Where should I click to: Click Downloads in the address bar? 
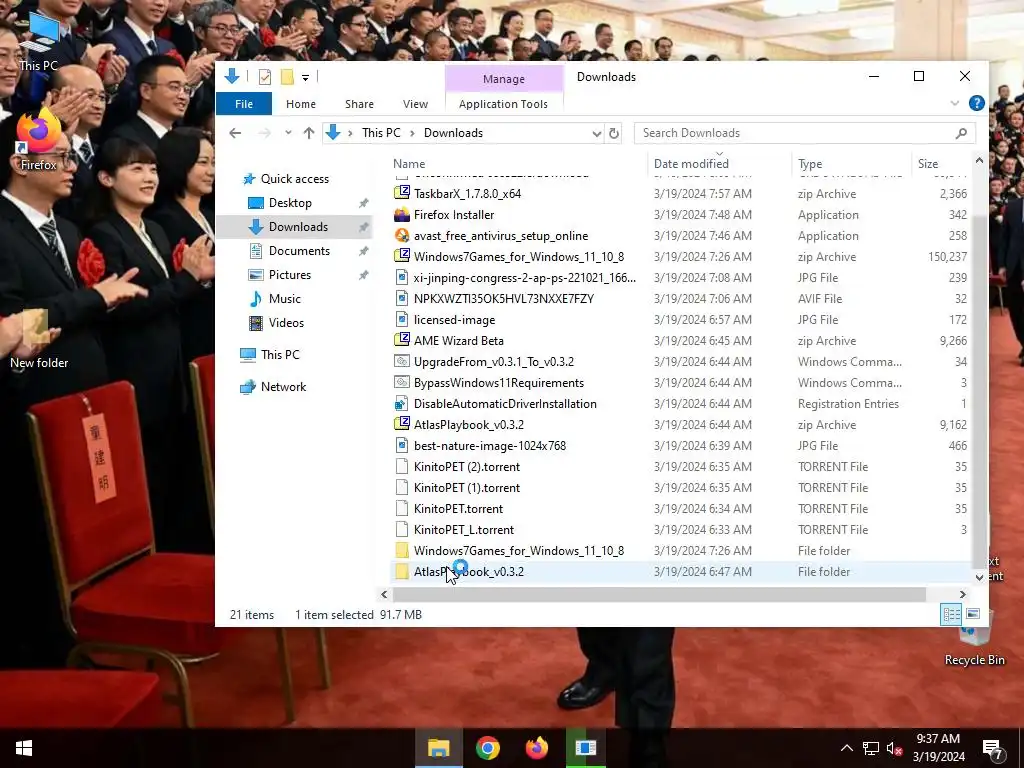453,133
